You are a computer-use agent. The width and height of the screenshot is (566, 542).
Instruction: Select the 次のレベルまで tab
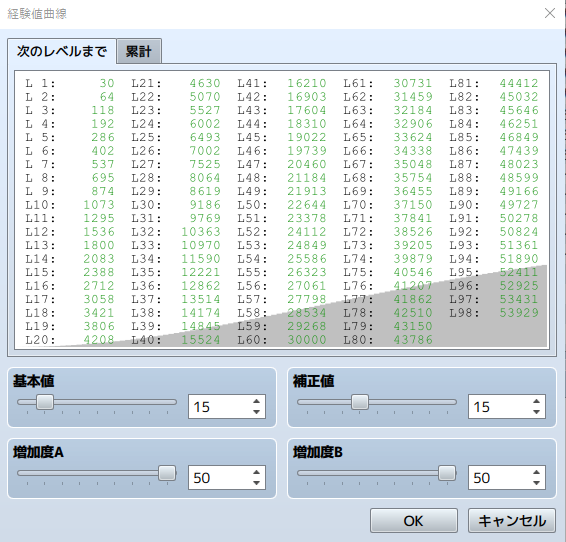[62, 51]
